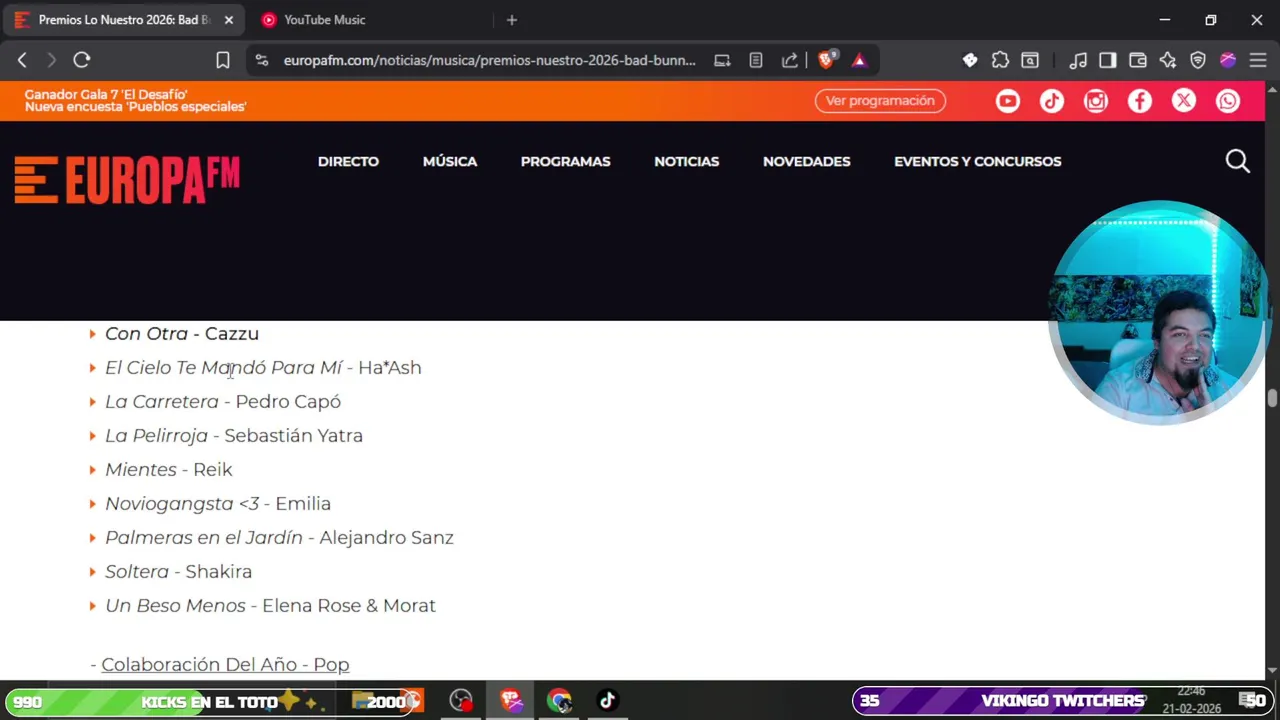This screenshot has width=1280, height=720.
Task: Open EVENTOS Y CONCURSOS menu
Action: (x=977, y=161)
